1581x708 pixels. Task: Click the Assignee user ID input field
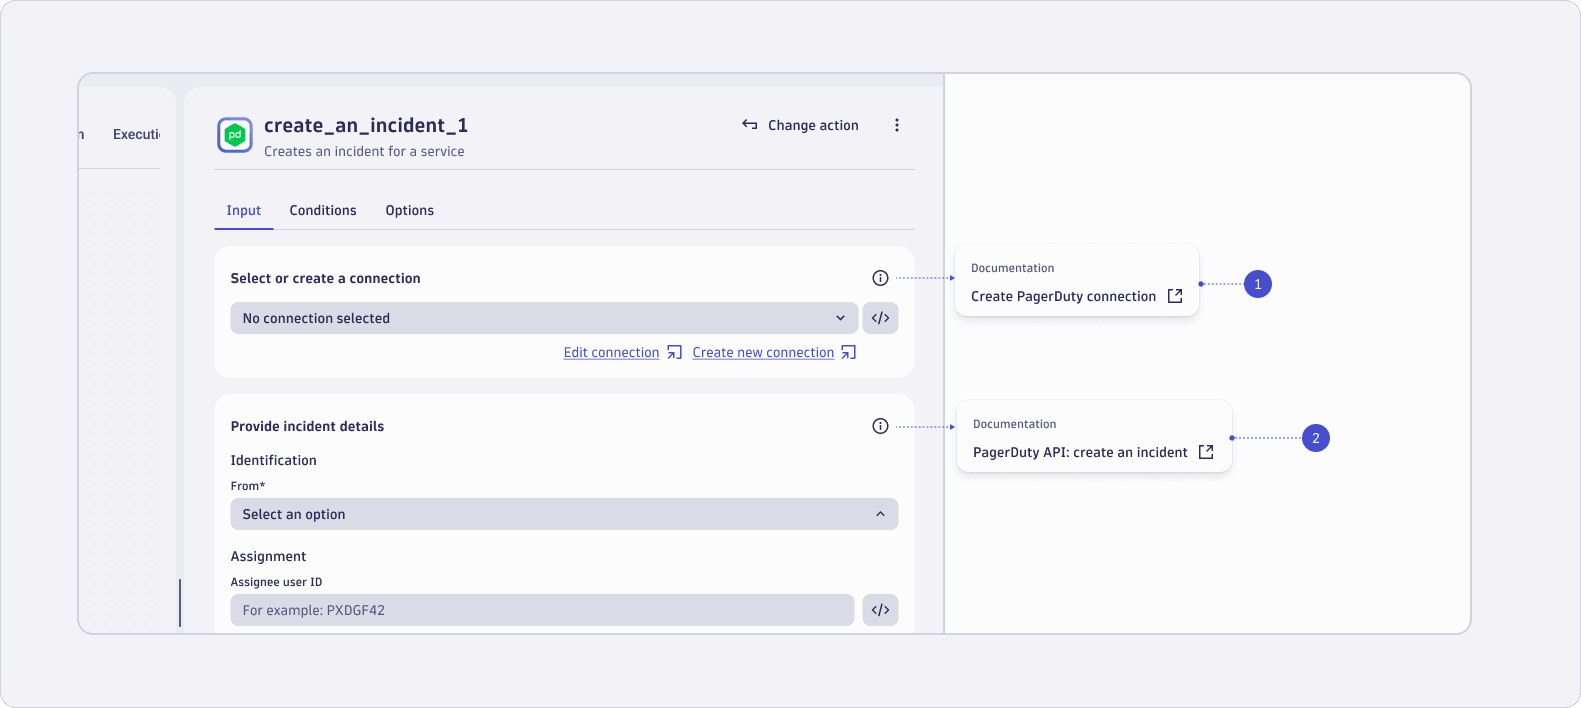[542, 610]
